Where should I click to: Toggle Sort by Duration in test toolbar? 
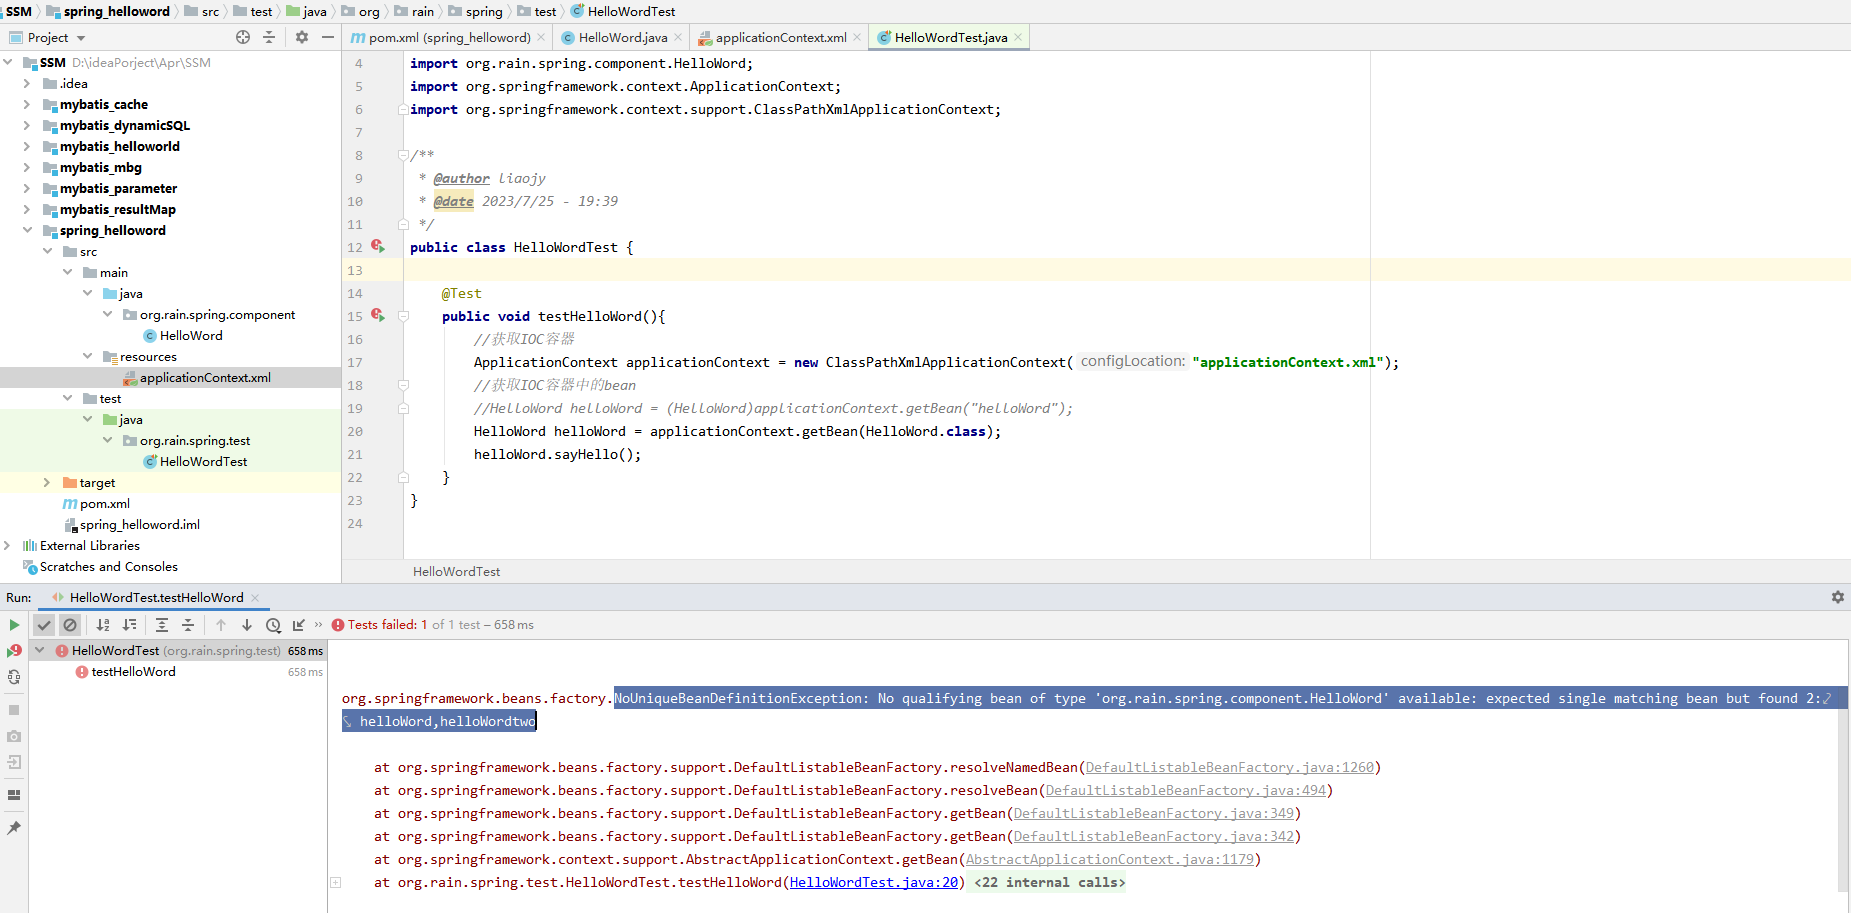pyautogui.click(x=129, y=625)
